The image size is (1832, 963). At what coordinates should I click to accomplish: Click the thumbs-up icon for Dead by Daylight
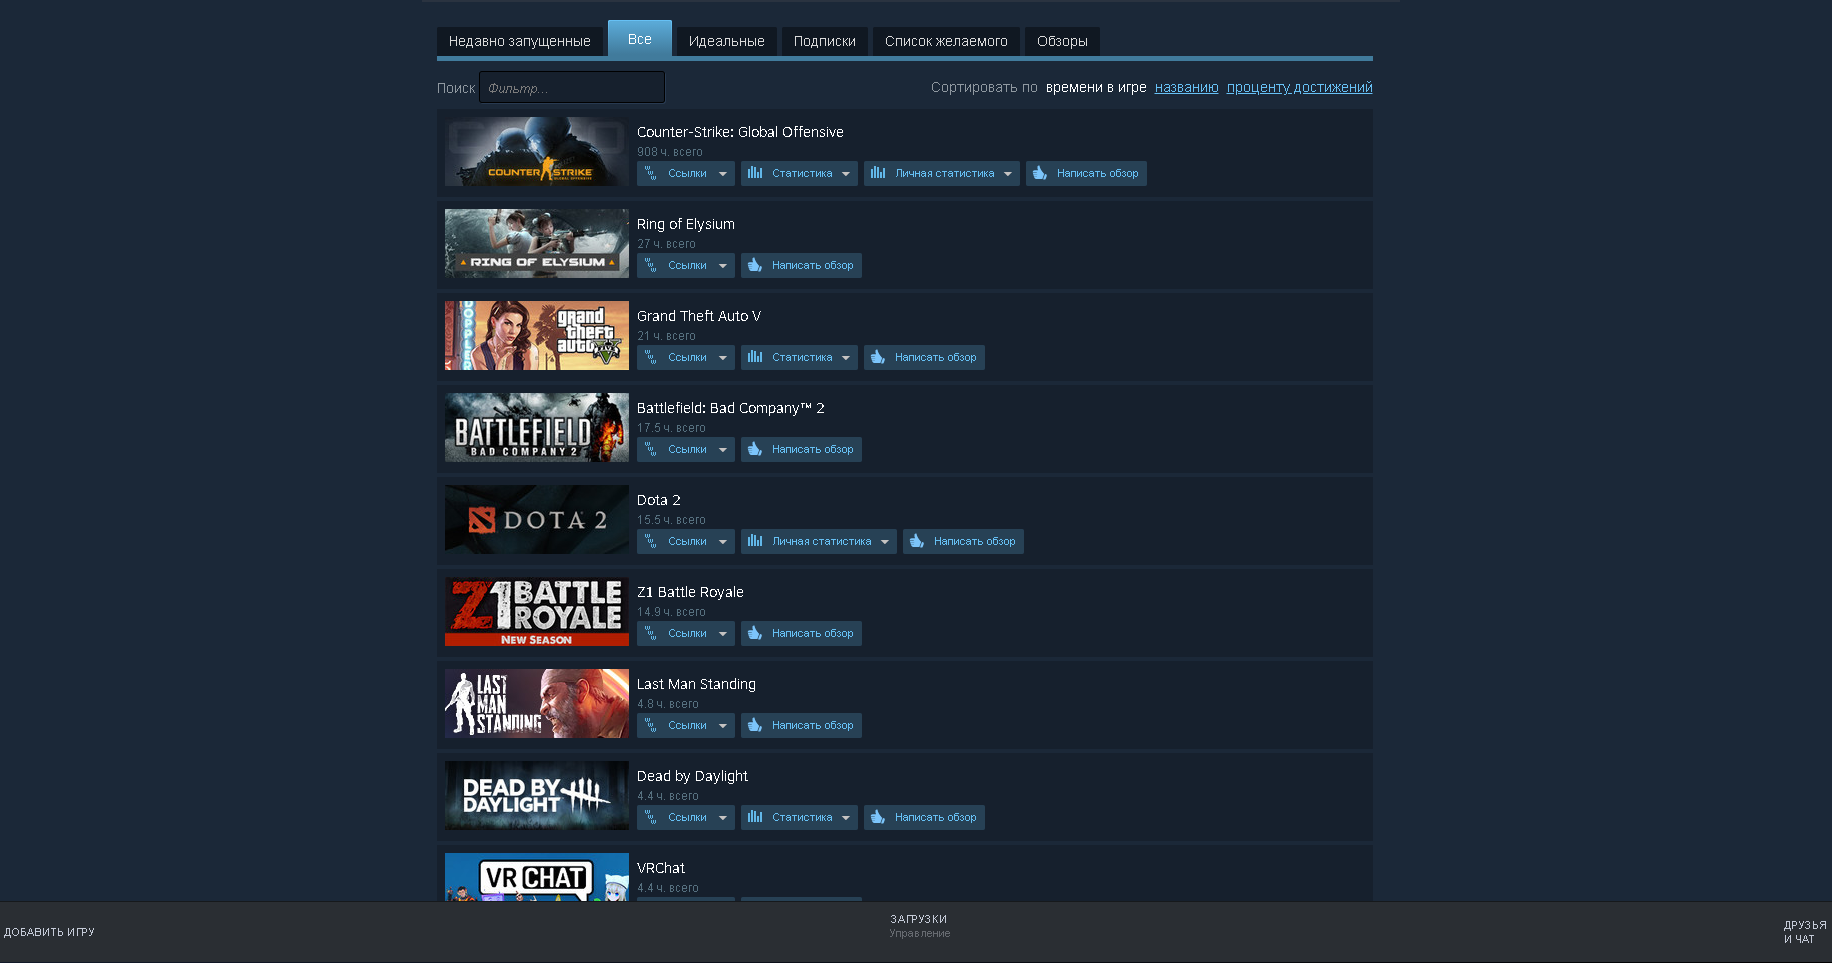tap(878, 817)
